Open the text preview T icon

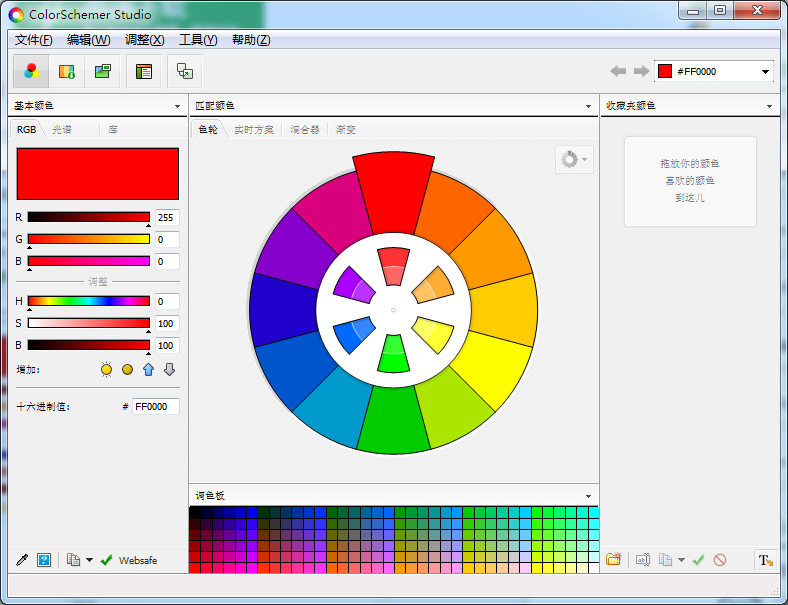[x=765, y=560]
